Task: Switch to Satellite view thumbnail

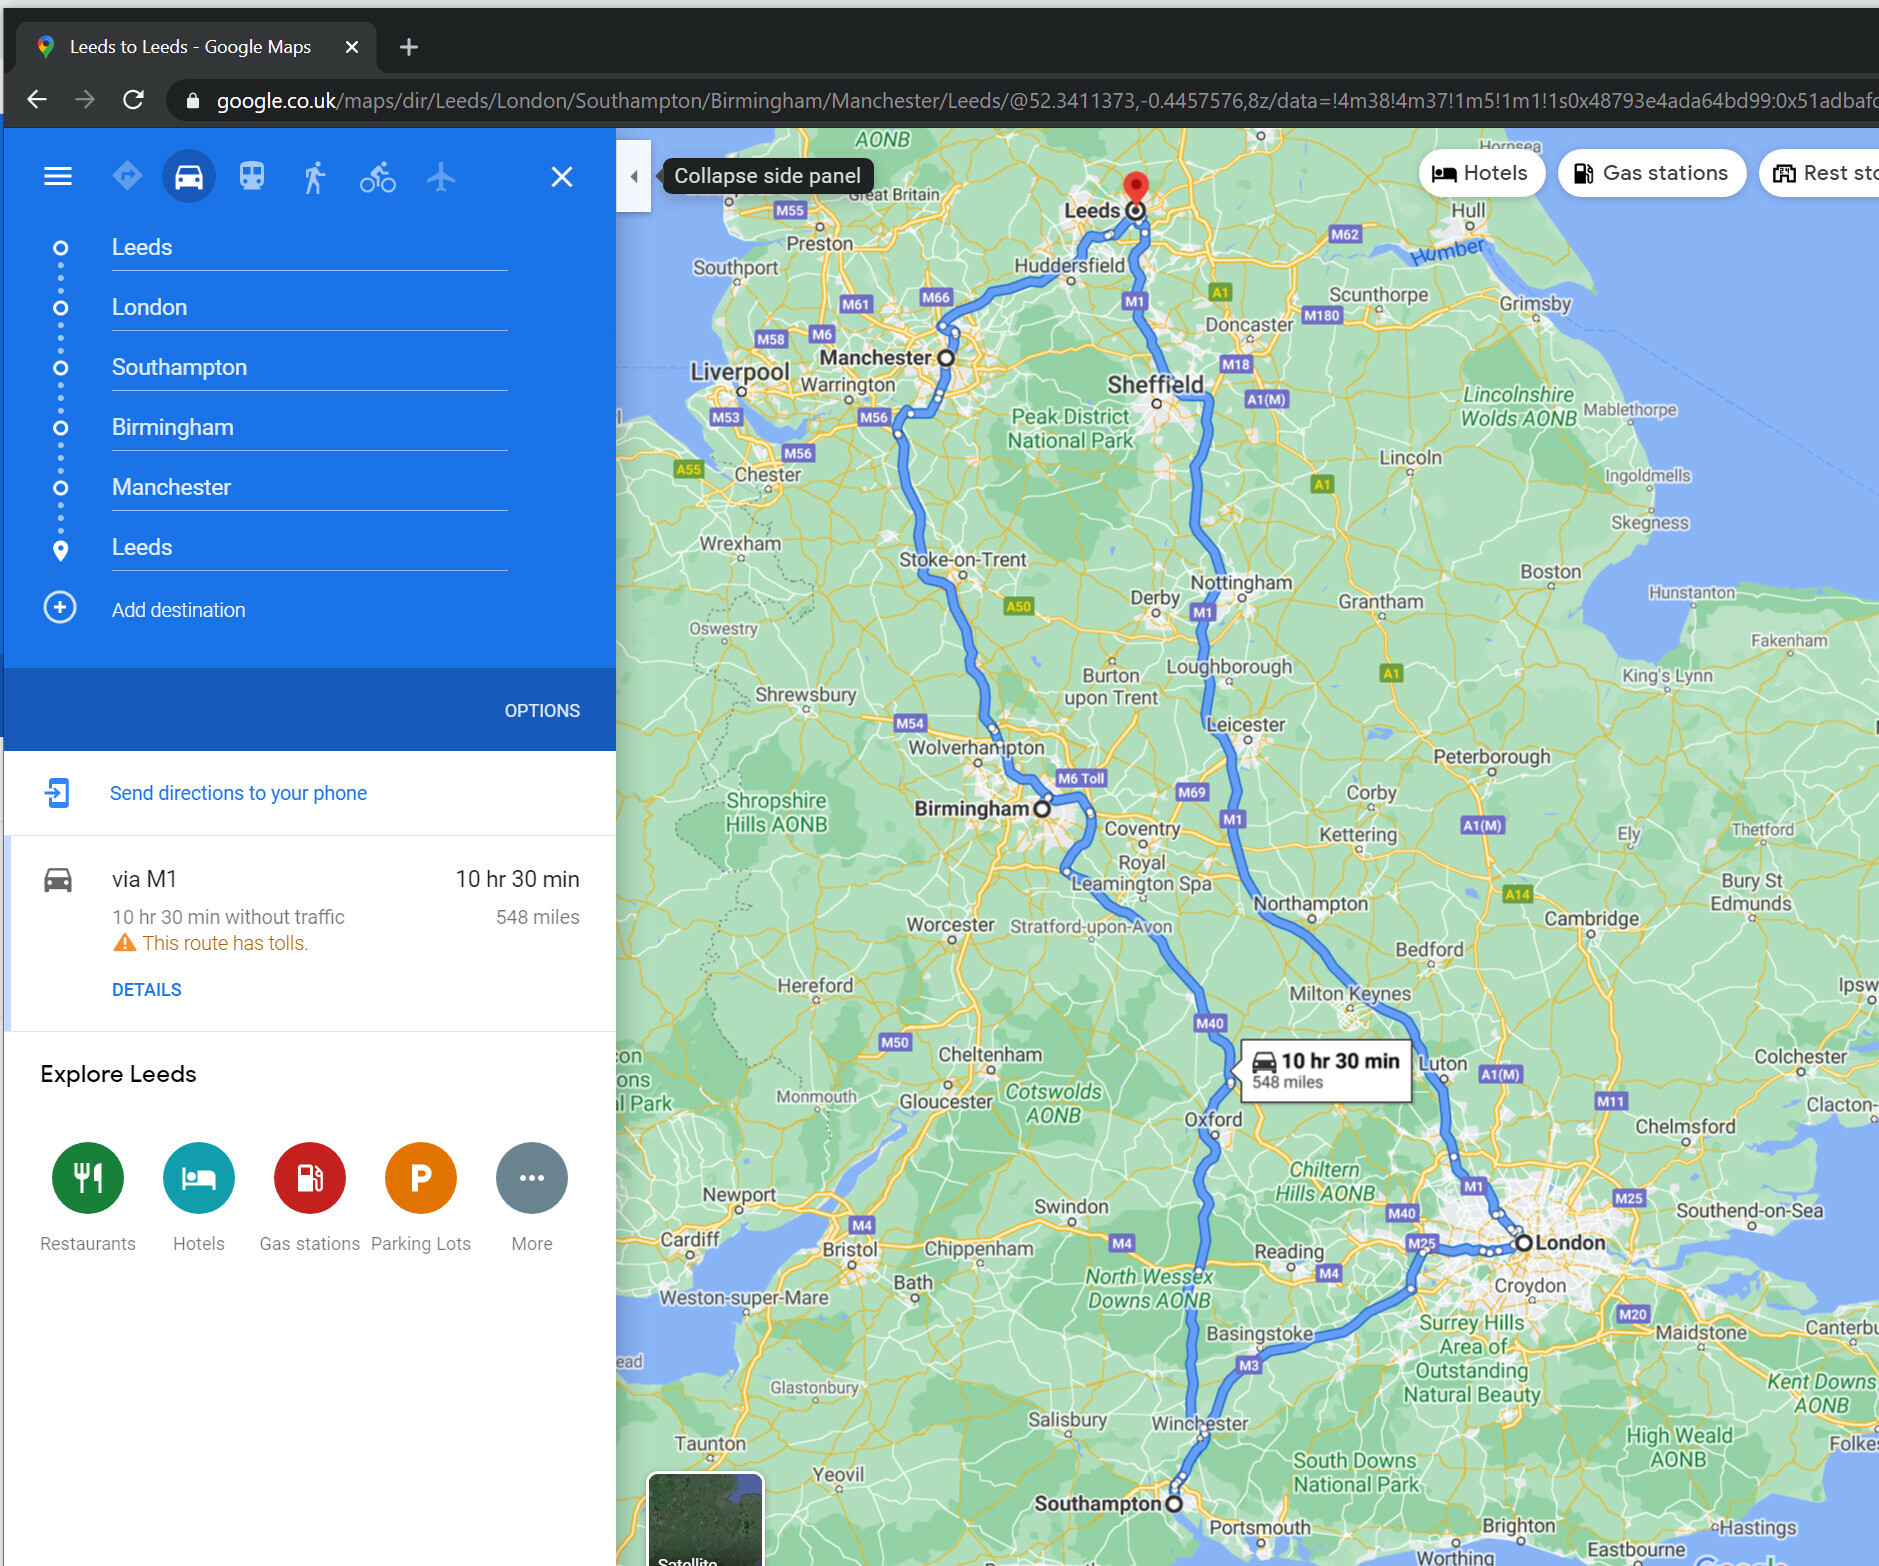Action: (705, 1519)
